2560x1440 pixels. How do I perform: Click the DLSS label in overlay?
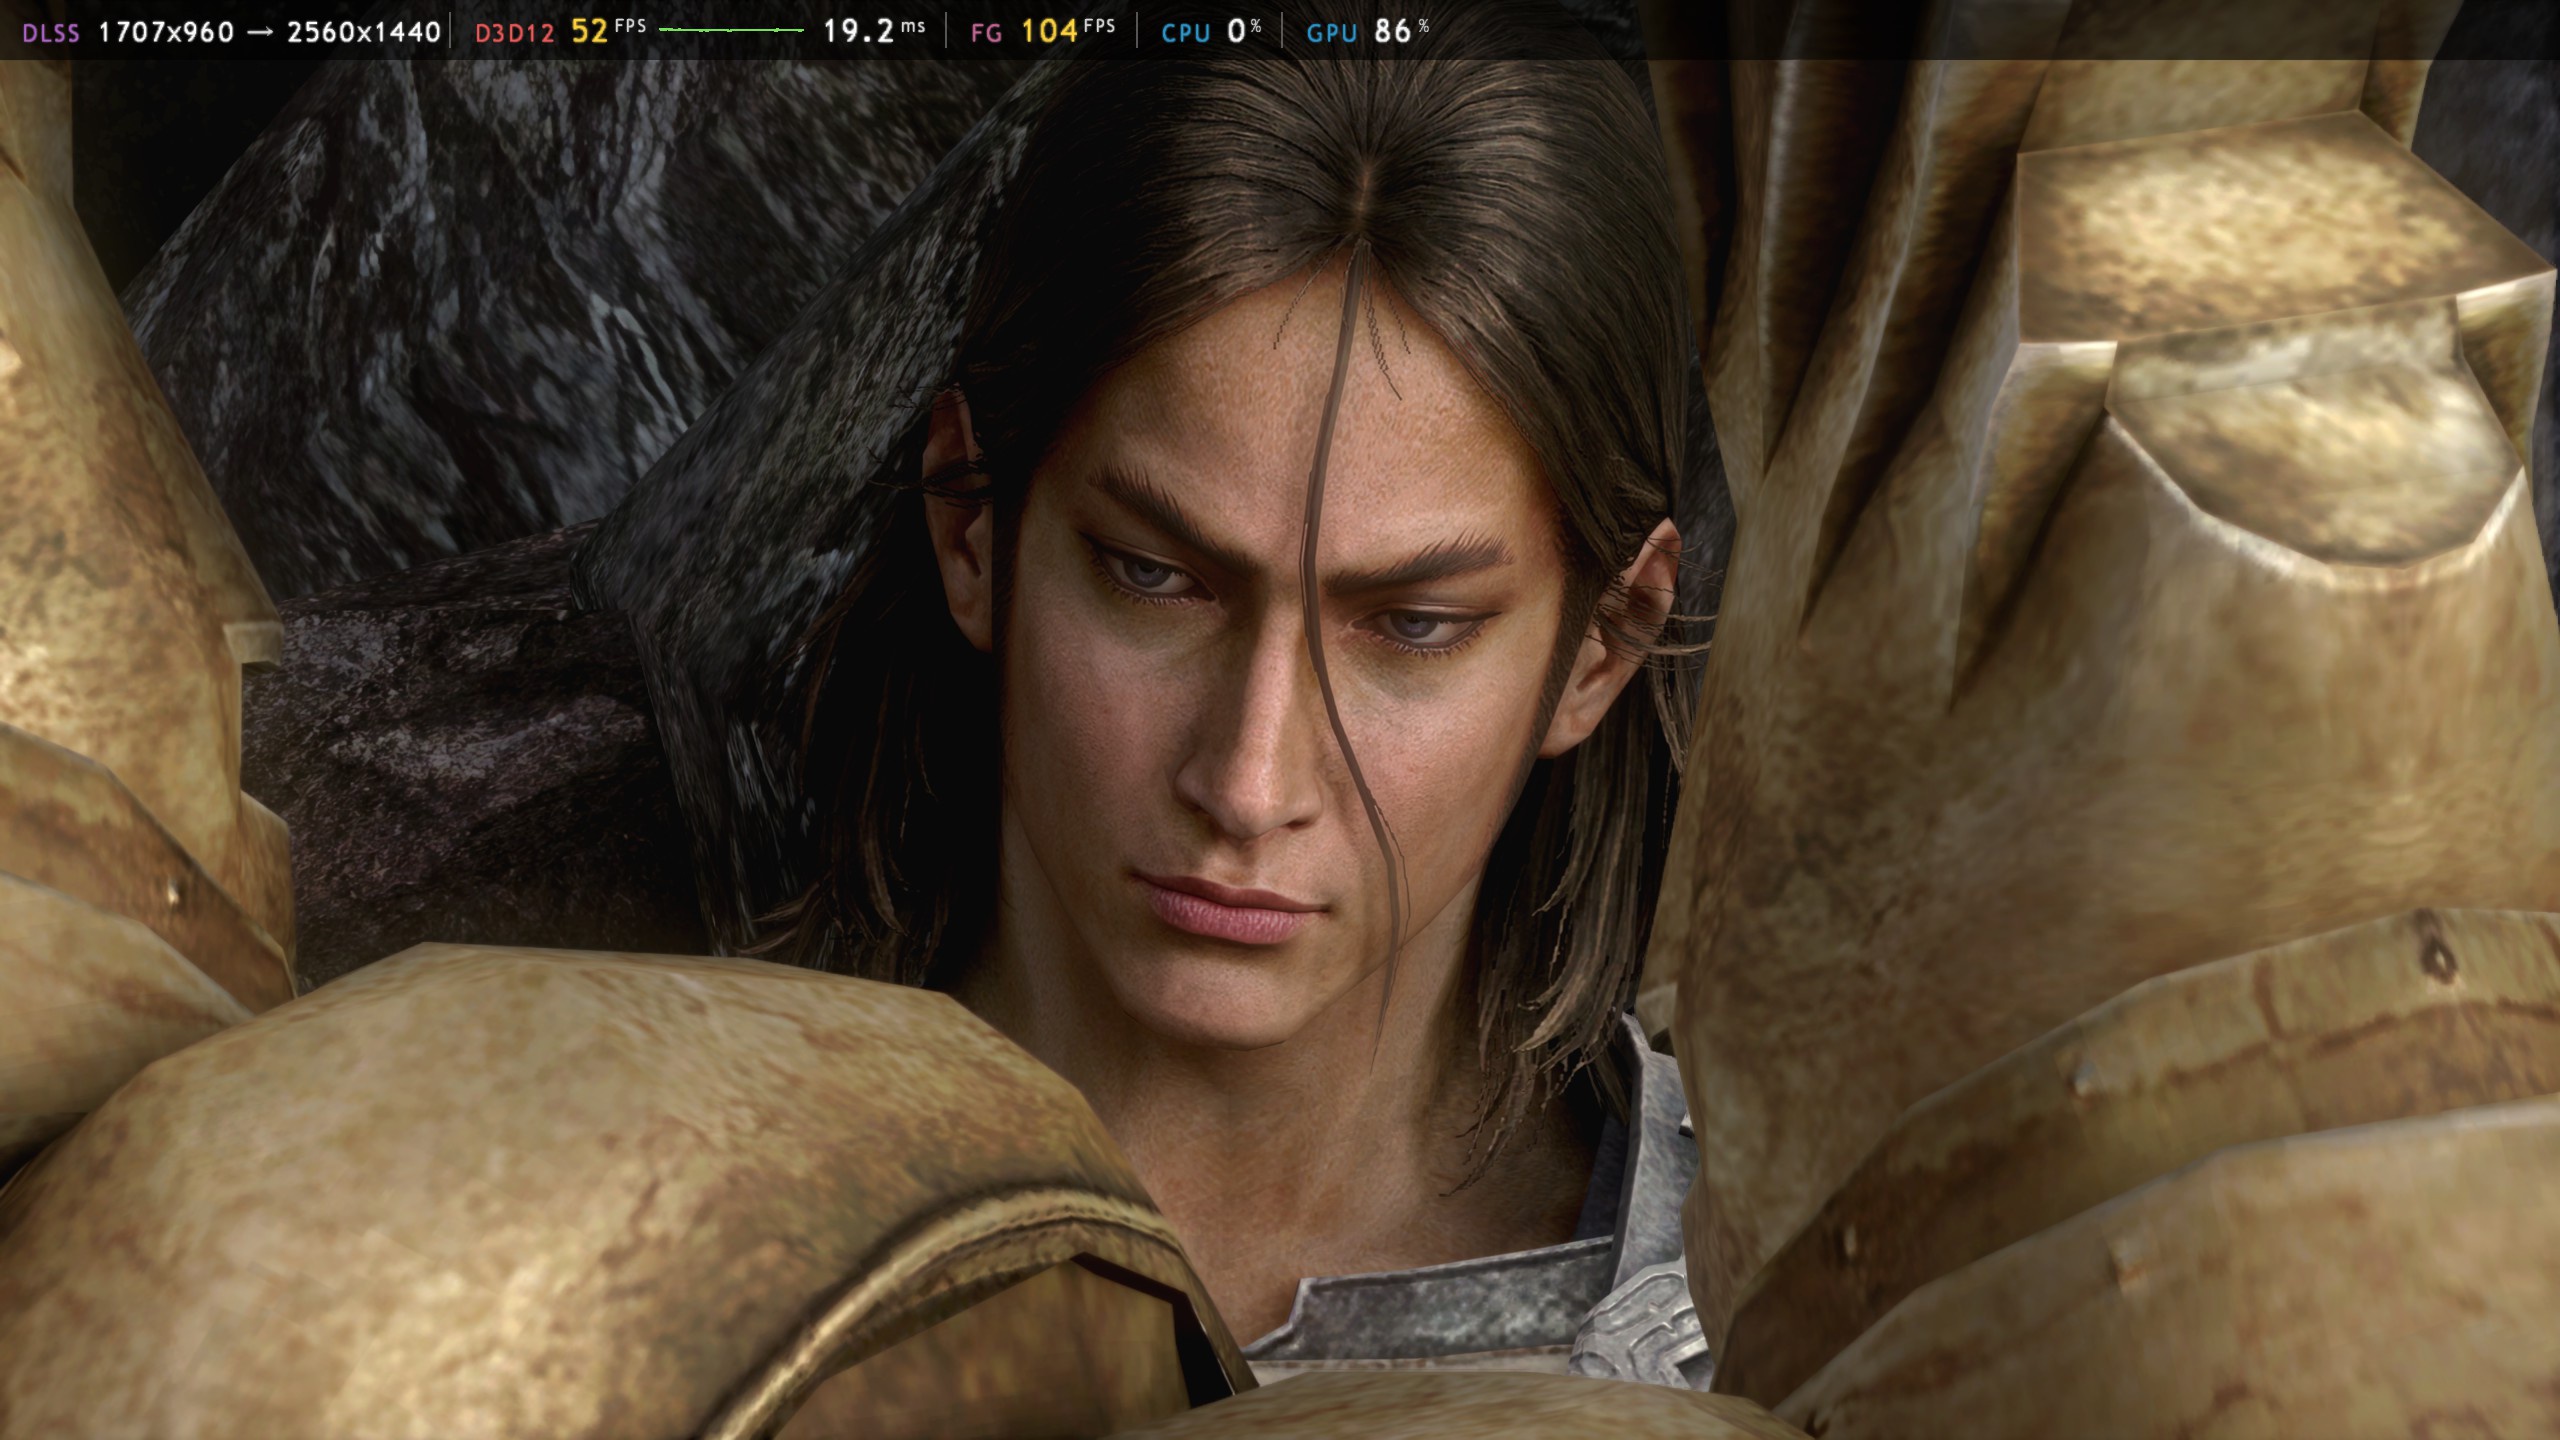tap(51, 33)
